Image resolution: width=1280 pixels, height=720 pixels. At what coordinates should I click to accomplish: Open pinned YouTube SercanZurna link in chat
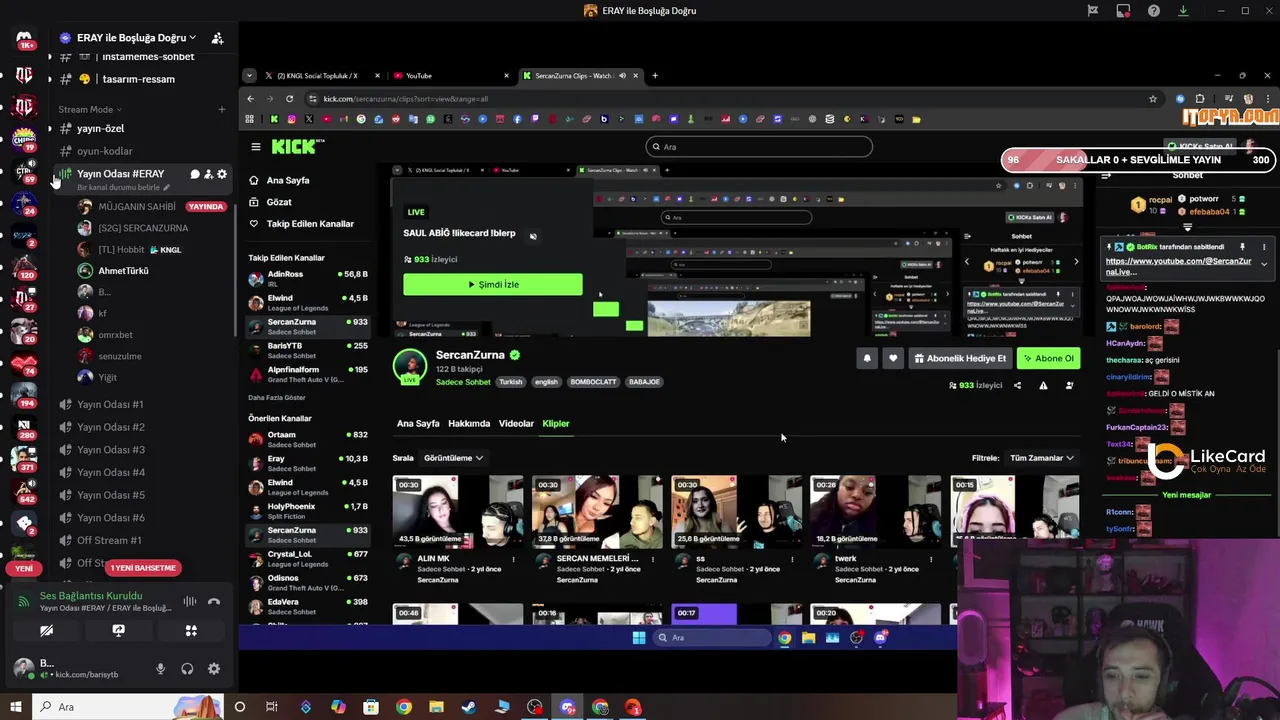point(1178,266)
